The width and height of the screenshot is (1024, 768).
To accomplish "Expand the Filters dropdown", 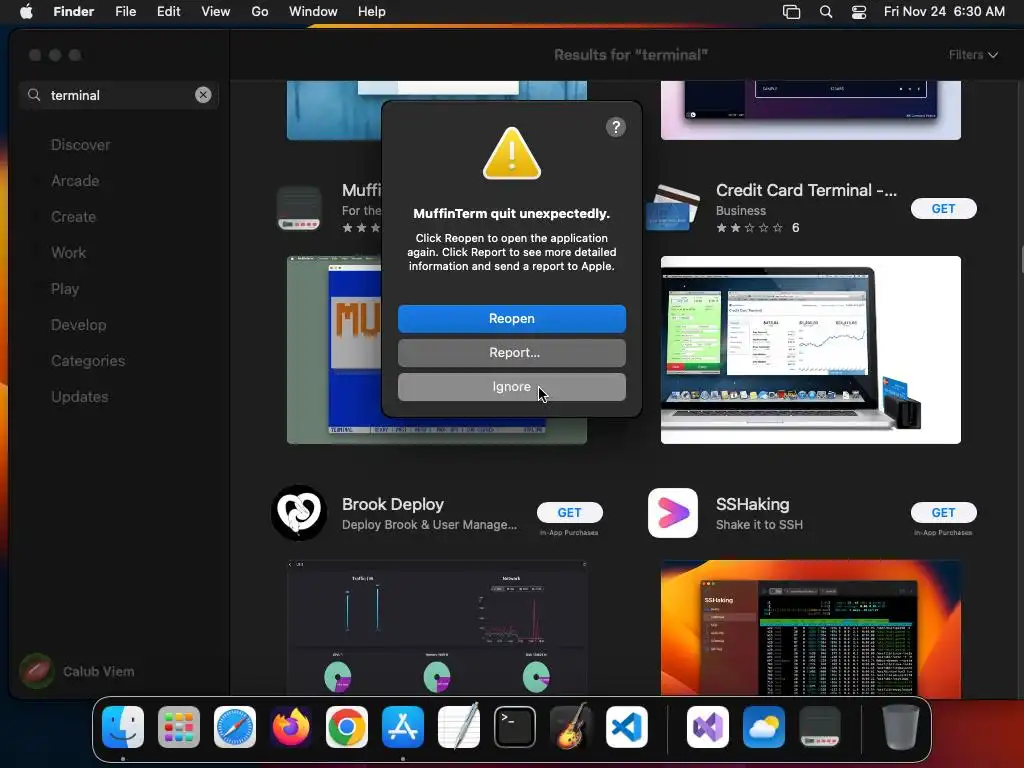I will 973,55.
